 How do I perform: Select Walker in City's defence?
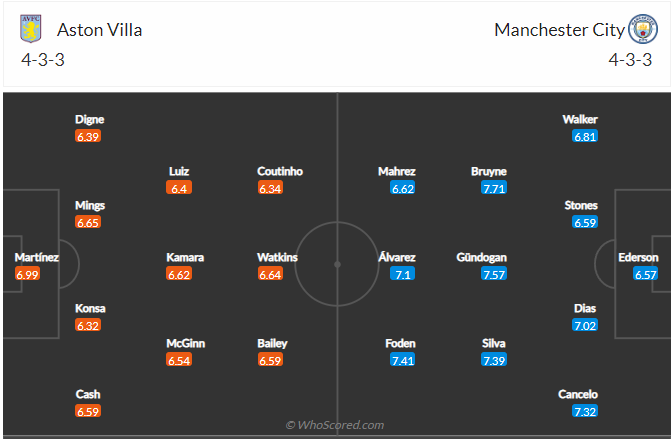point(580,119)
